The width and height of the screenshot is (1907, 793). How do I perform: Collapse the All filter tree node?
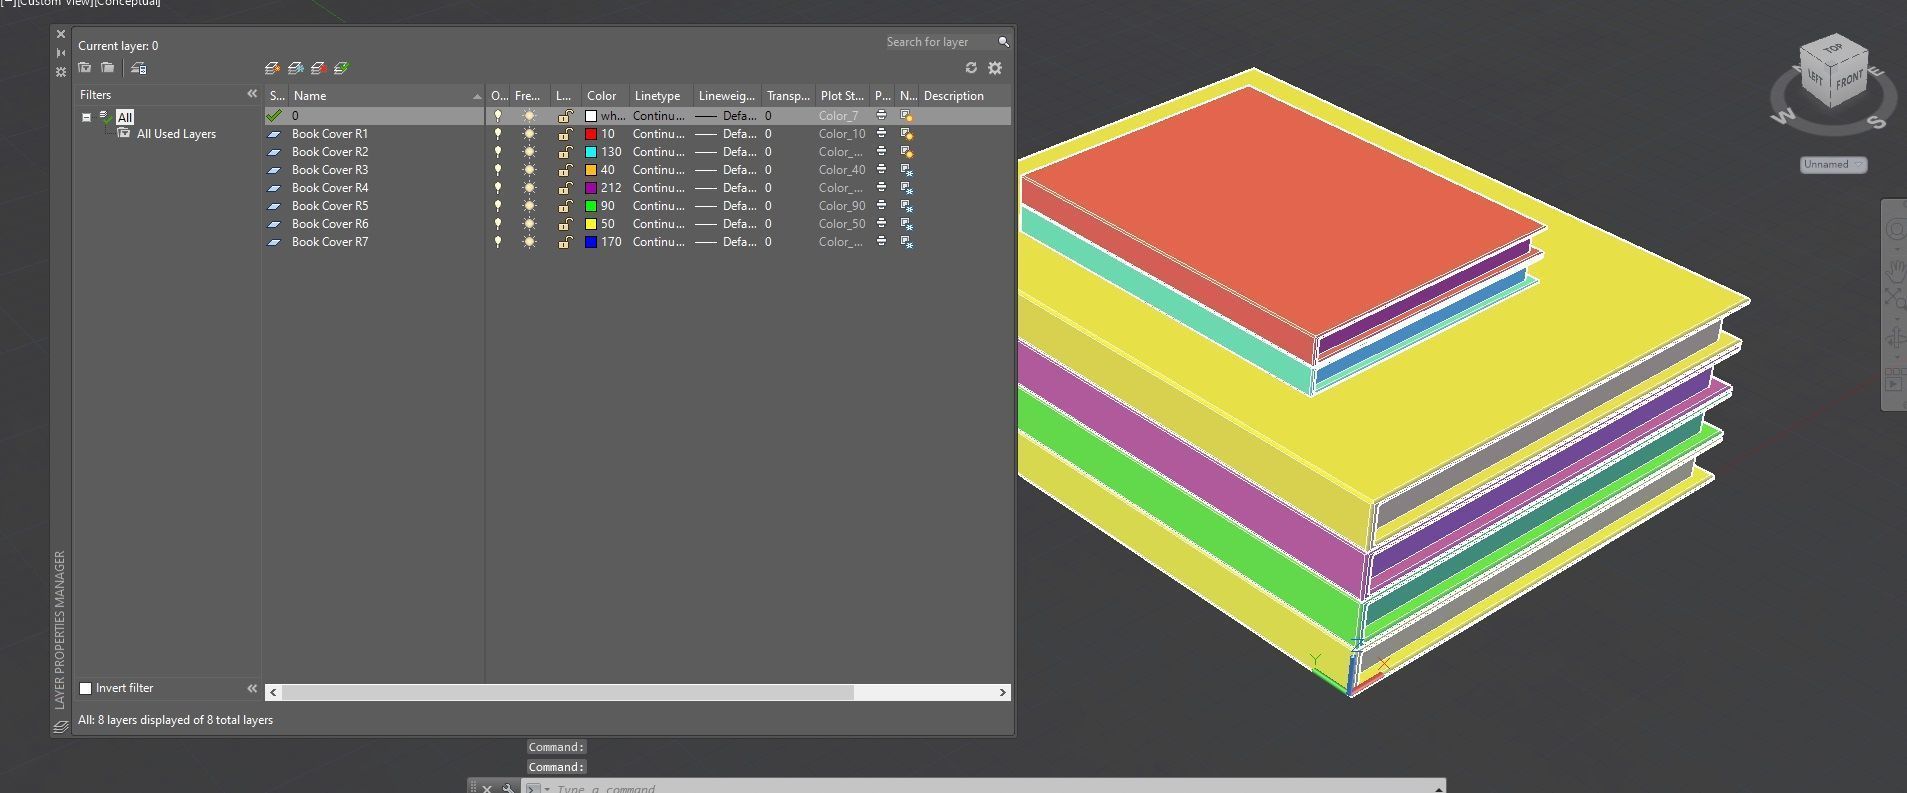[x=87, y=117]
